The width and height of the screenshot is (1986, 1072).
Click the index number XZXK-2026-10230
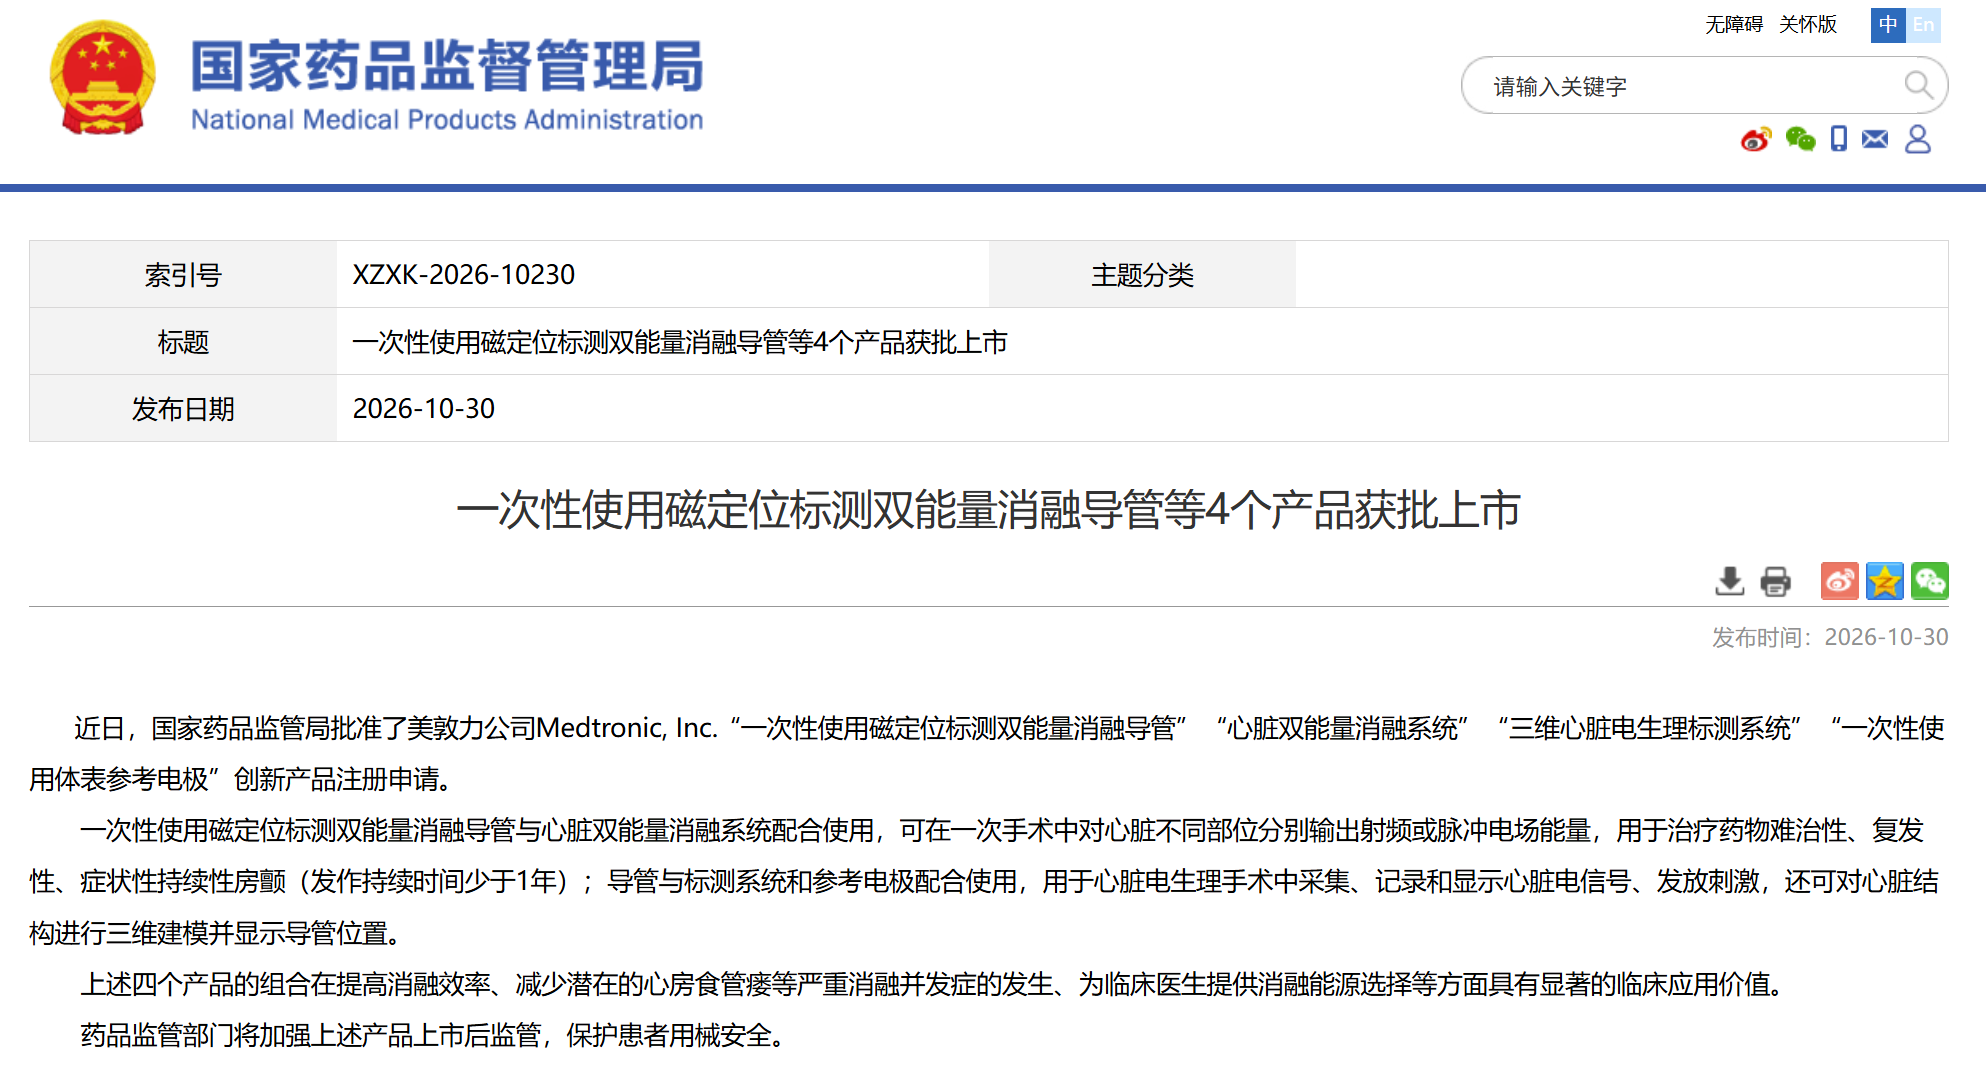(x=464, y=274)
